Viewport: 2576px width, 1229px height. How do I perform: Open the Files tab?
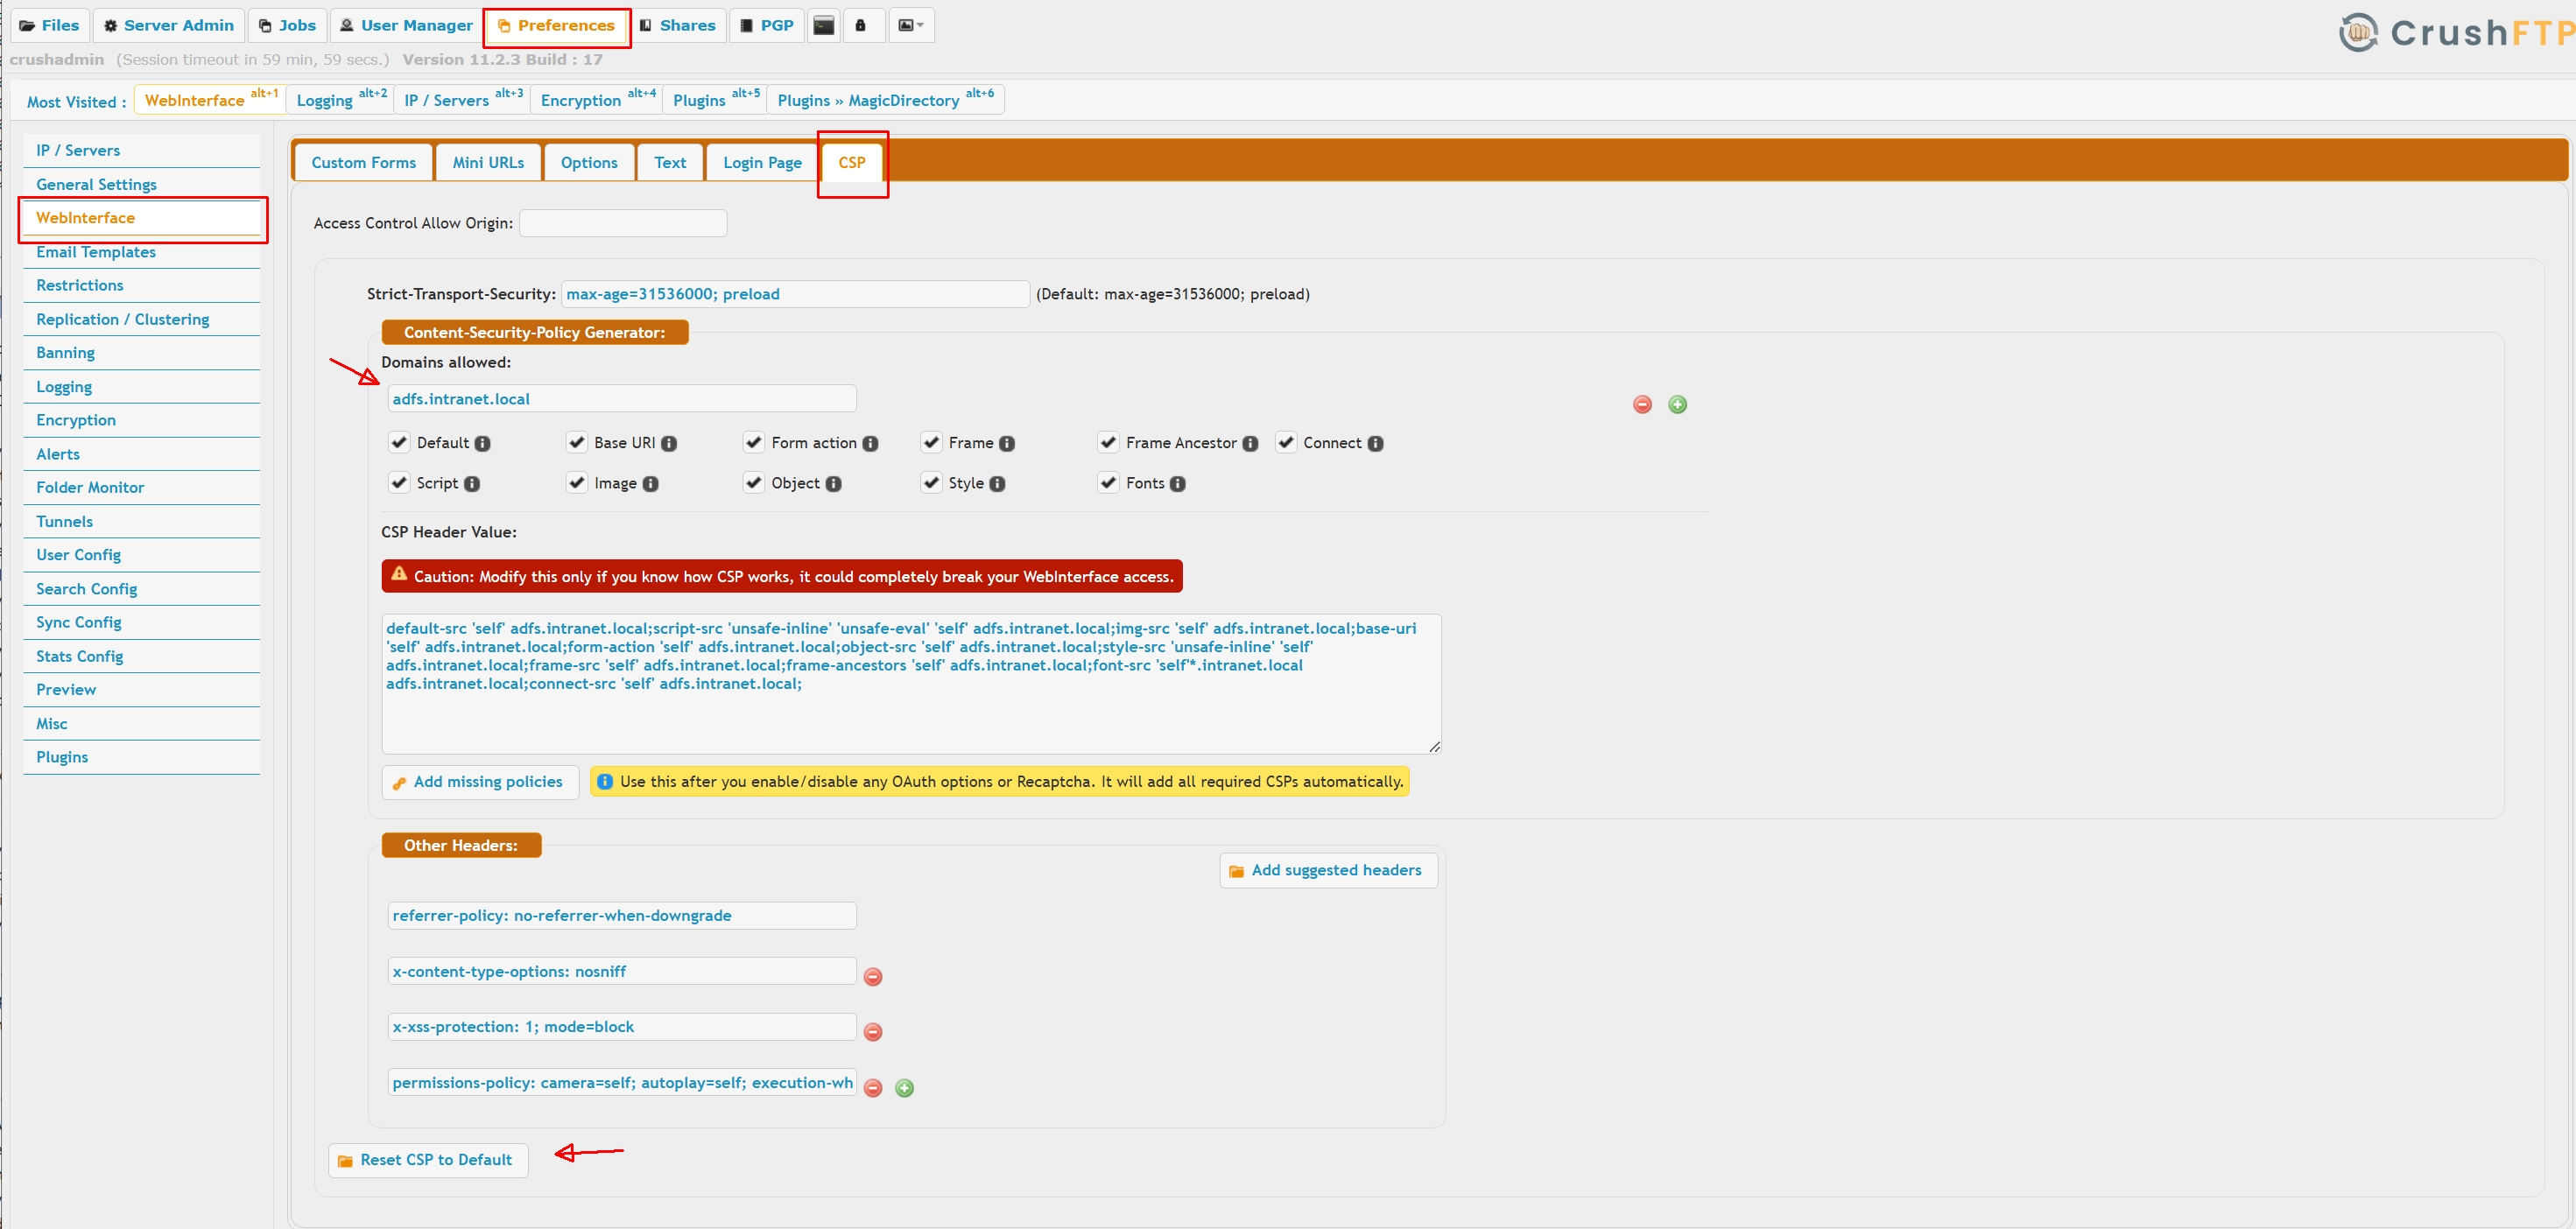(x=49, y=26)
